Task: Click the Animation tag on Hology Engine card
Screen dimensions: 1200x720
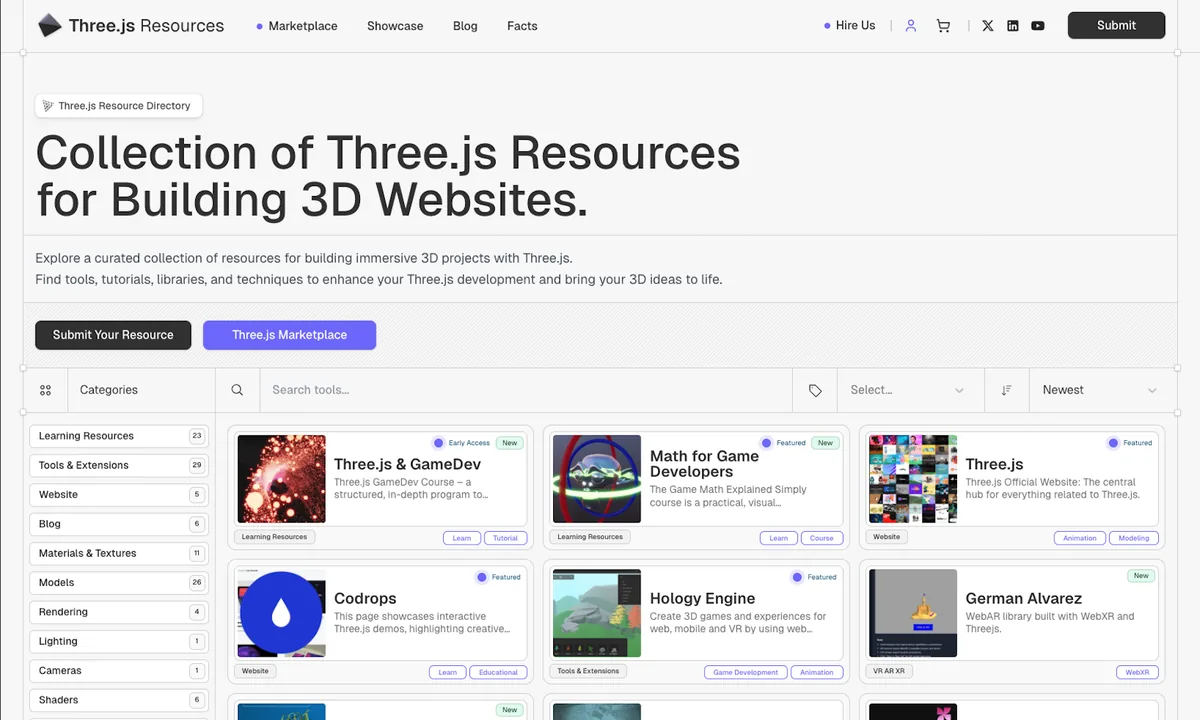Action: pos(816,672)
